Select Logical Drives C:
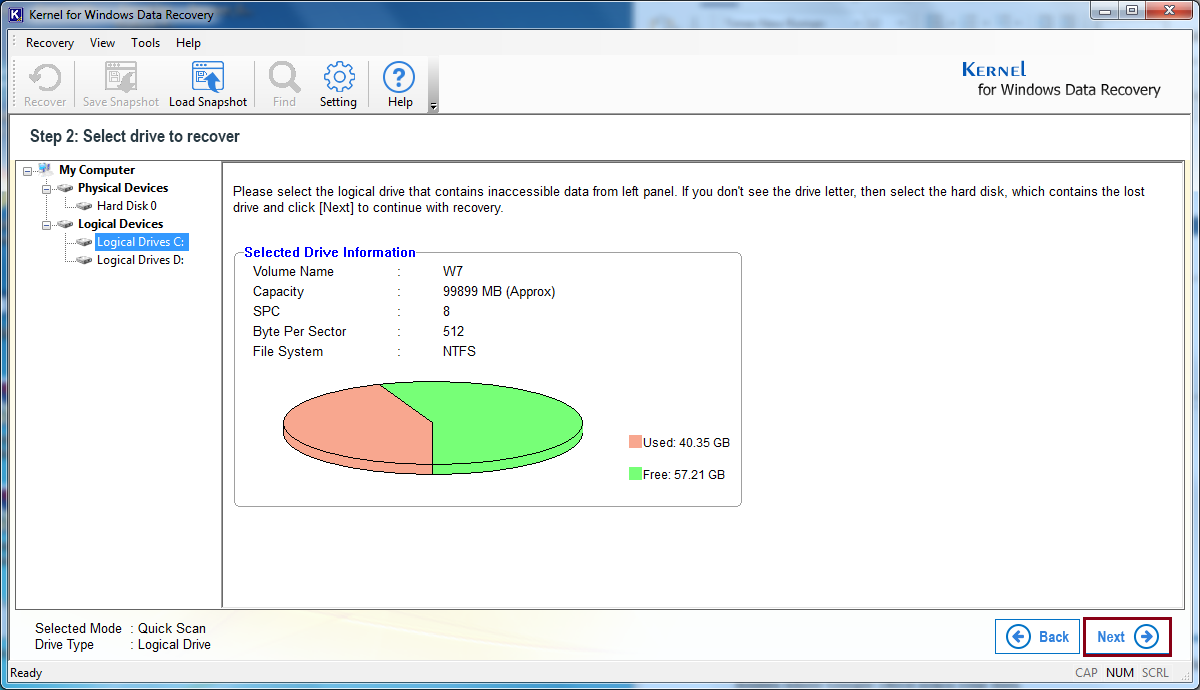This screenshot has height=690, width=1200. pos(141,242)
